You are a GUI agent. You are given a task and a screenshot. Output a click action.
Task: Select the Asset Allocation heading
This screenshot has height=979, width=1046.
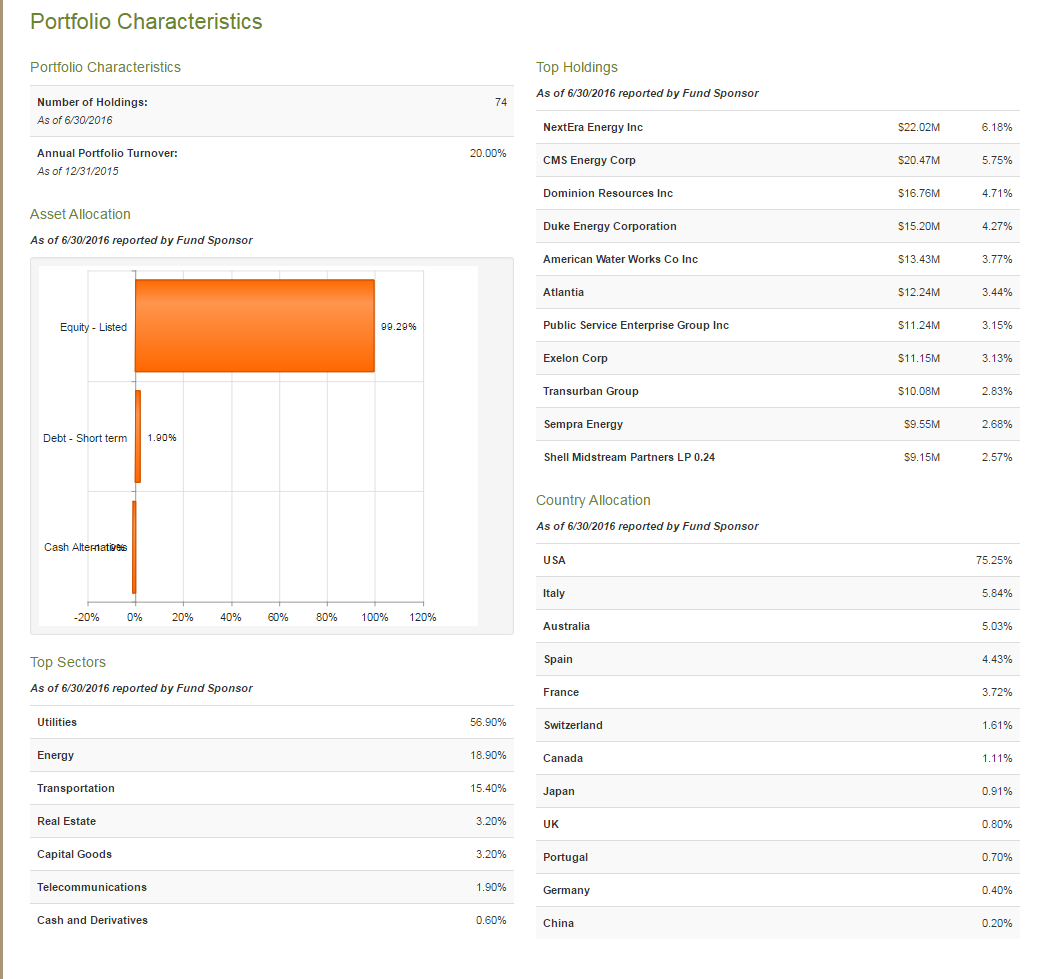(x=80, y=214)
